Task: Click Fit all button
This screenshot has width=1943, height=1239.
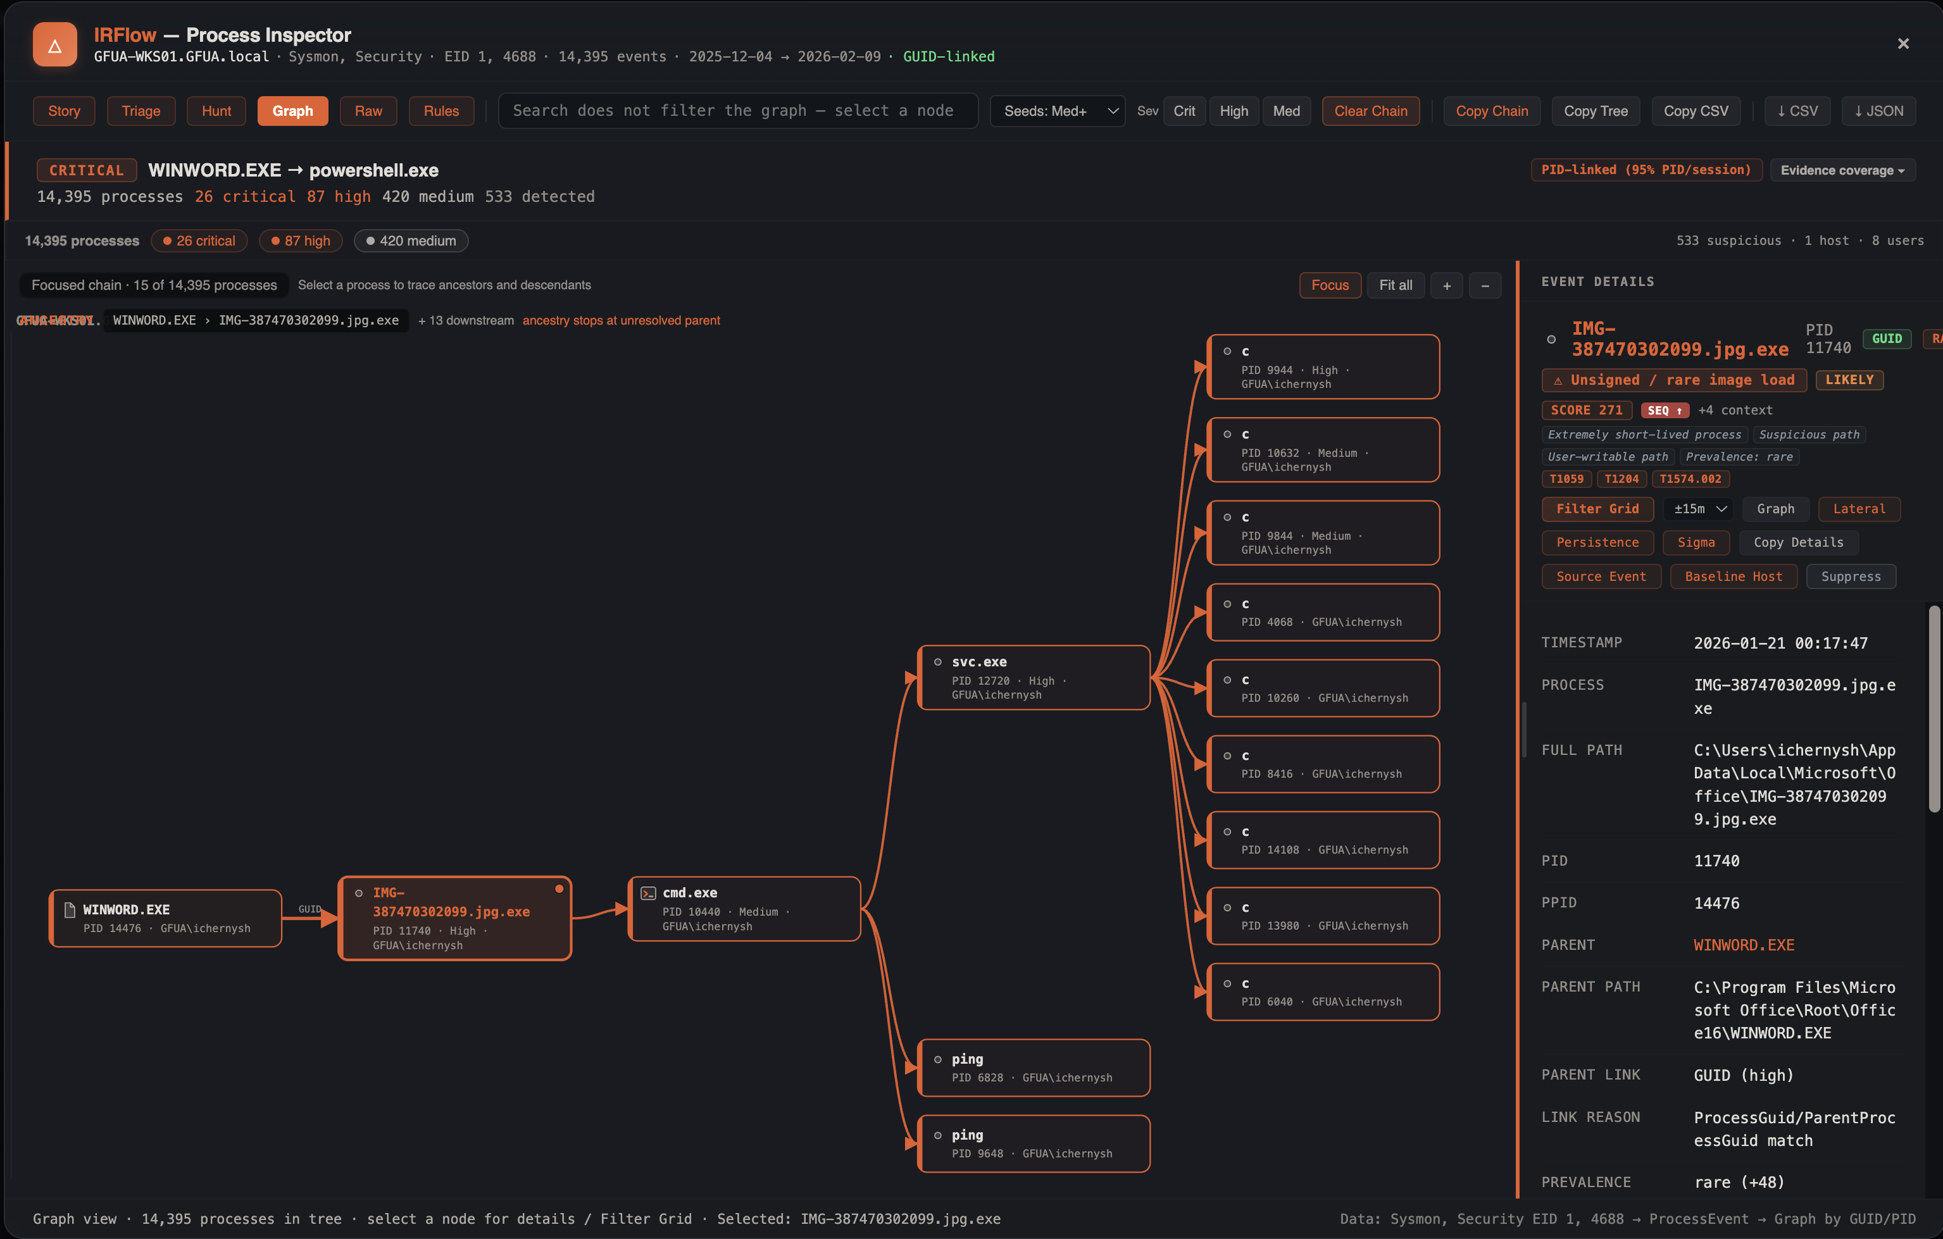Action: (1395, 285)
